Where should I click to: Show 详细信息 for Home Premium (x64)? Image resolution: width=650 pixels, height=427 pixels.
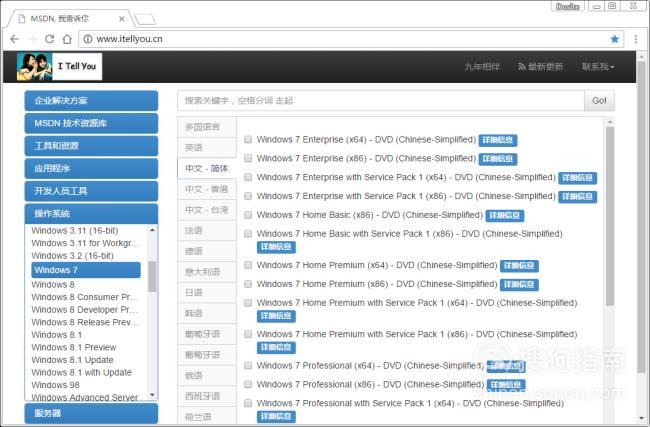click(519, 266)
